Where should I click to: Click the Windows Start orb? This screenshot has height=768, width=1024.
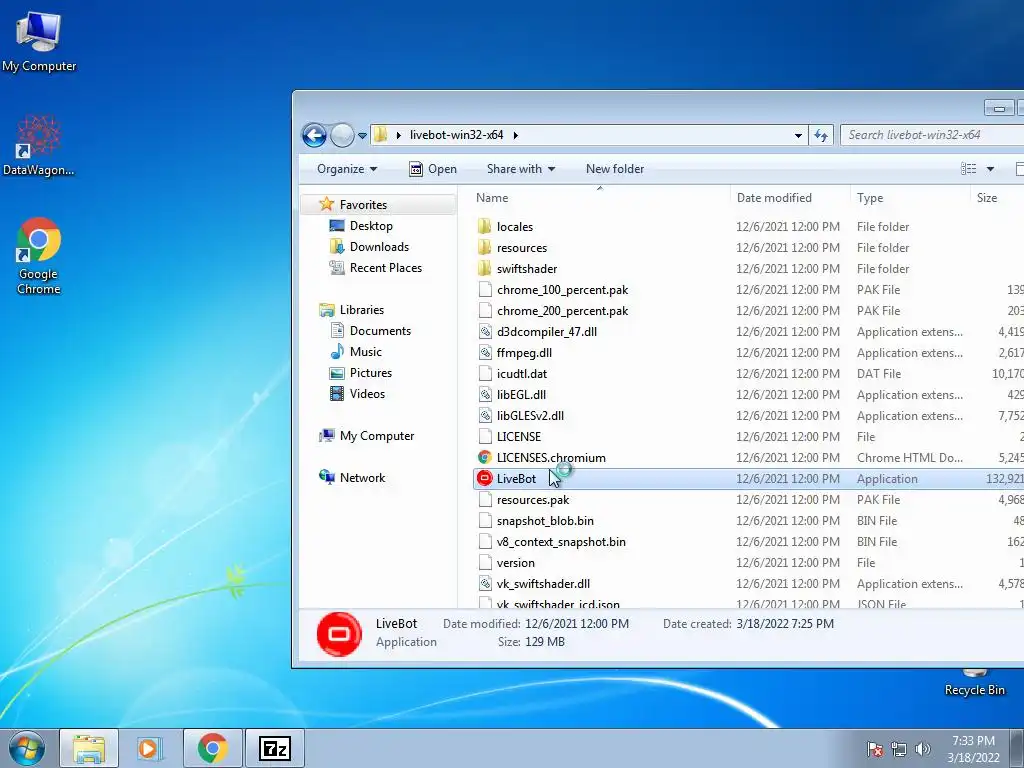[x=27, y=748]
